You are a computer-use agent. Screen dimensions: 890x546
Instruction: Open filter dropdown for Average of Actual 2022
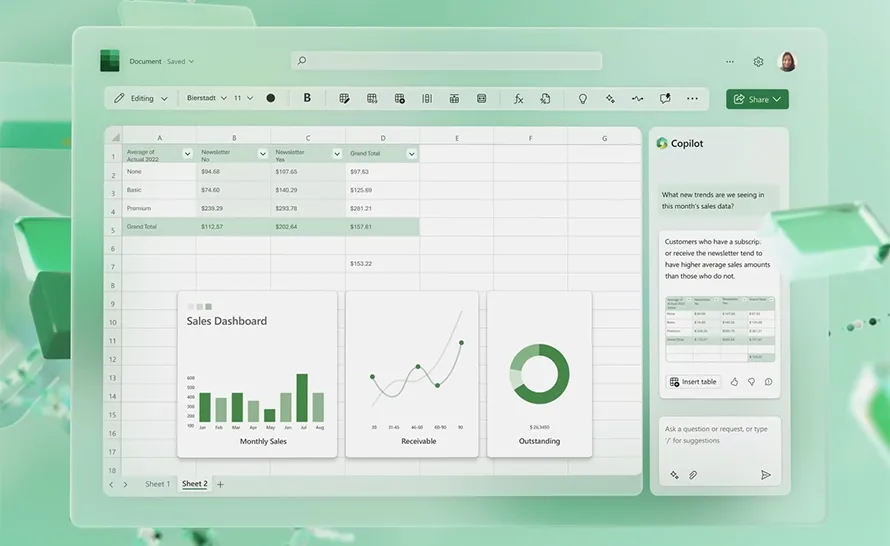[x=187, y=154]
